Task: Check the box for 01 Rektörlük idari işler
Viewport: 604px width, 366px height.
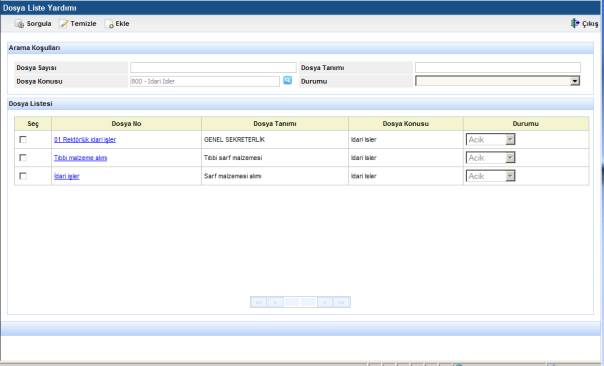Action: tap(23, 139)
